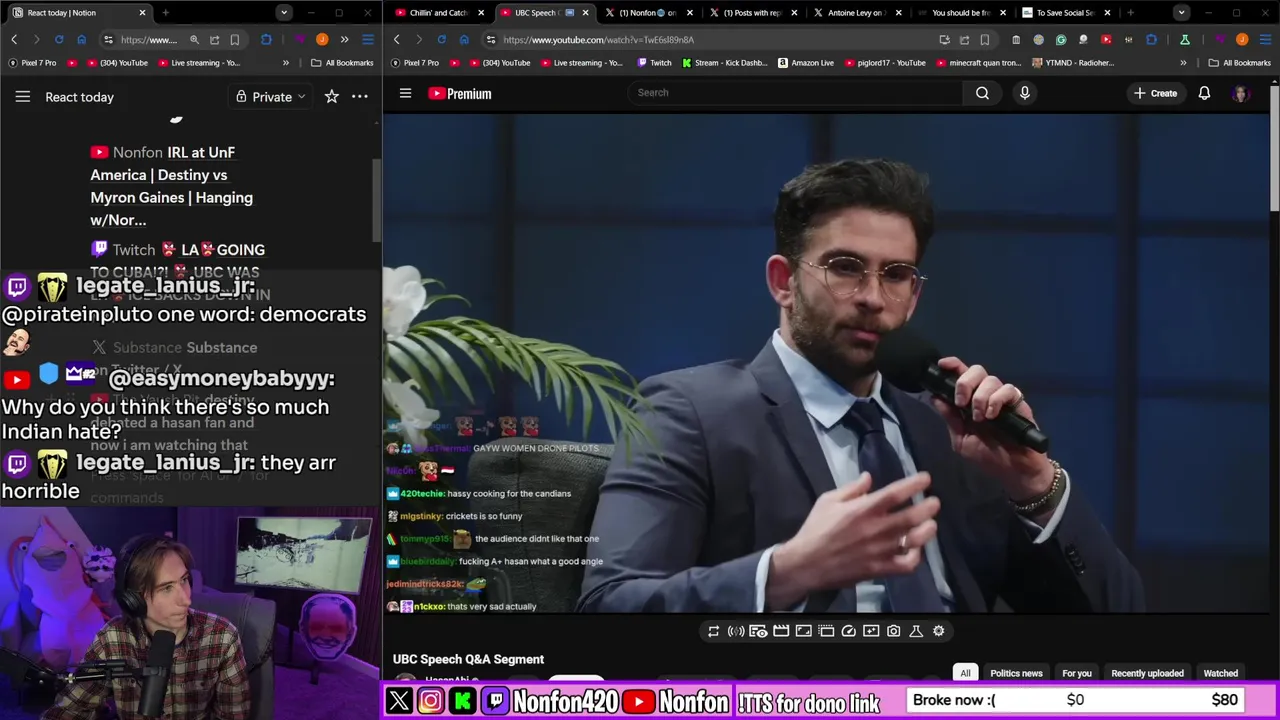This screenshot has width=1280, height=720.
Task: Click Pixel 7 Pro bookmark in Notion window
Action: (32, 62)
